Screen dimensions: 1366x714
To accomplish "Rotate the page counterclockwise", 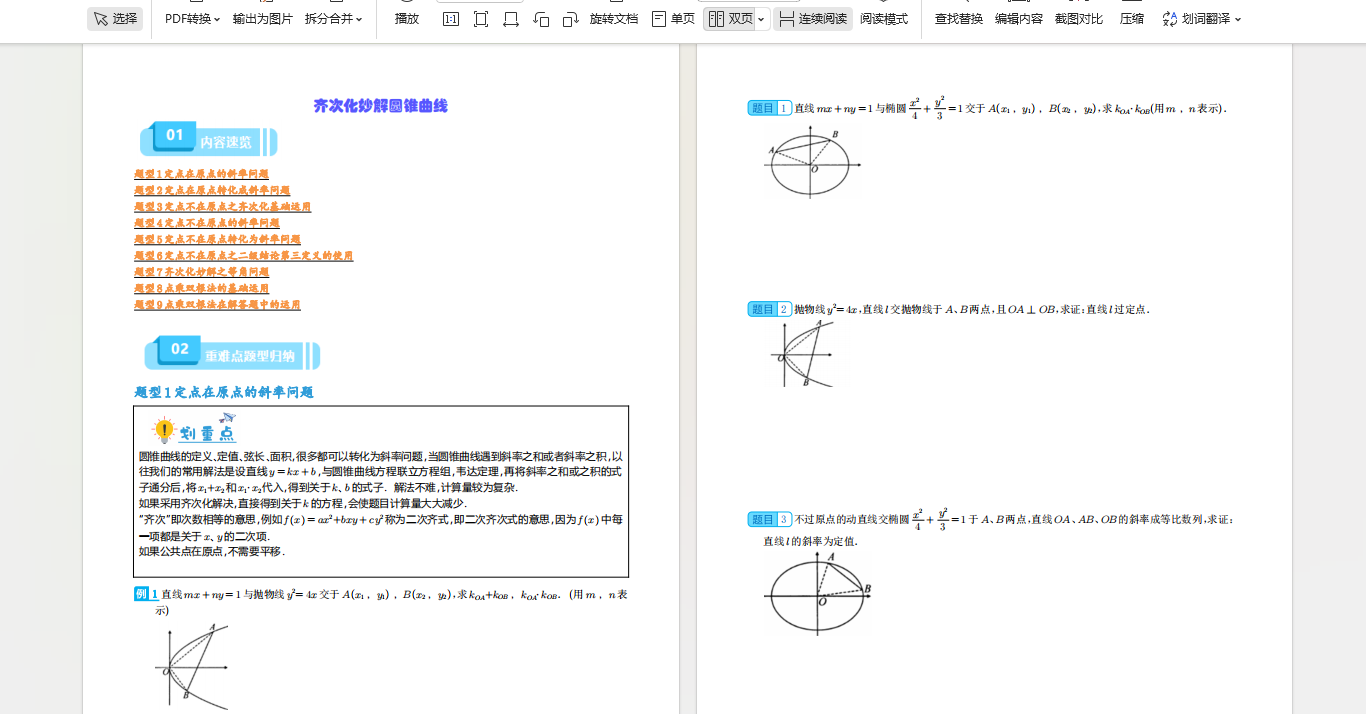I will click(541, 19).
